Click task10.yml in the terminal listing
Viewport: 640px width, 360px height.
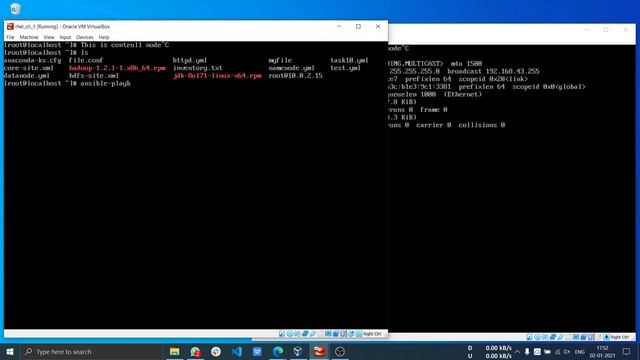coord(349,60)
